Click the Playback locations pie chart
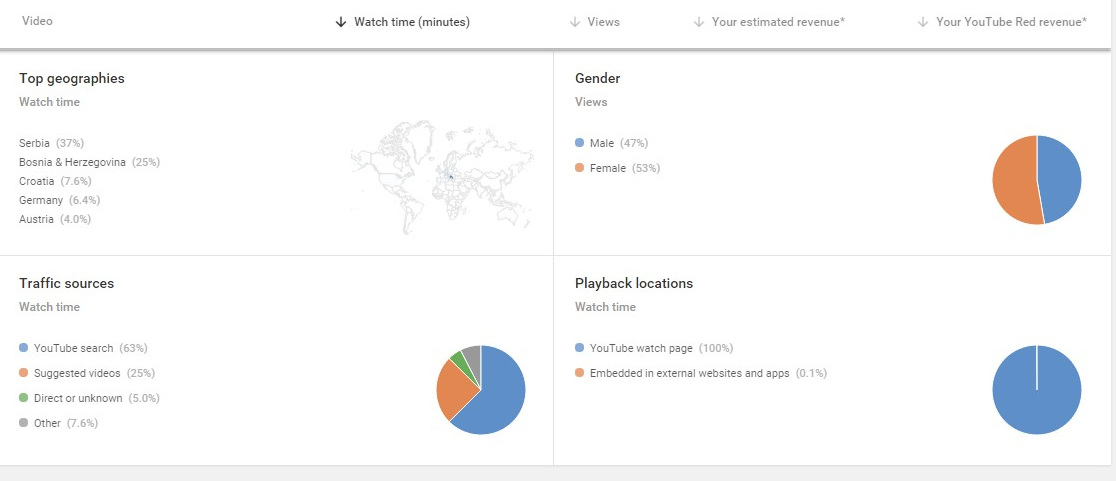The width and height of the screenshot is (1116, 481). click(x=1037, y=389)
